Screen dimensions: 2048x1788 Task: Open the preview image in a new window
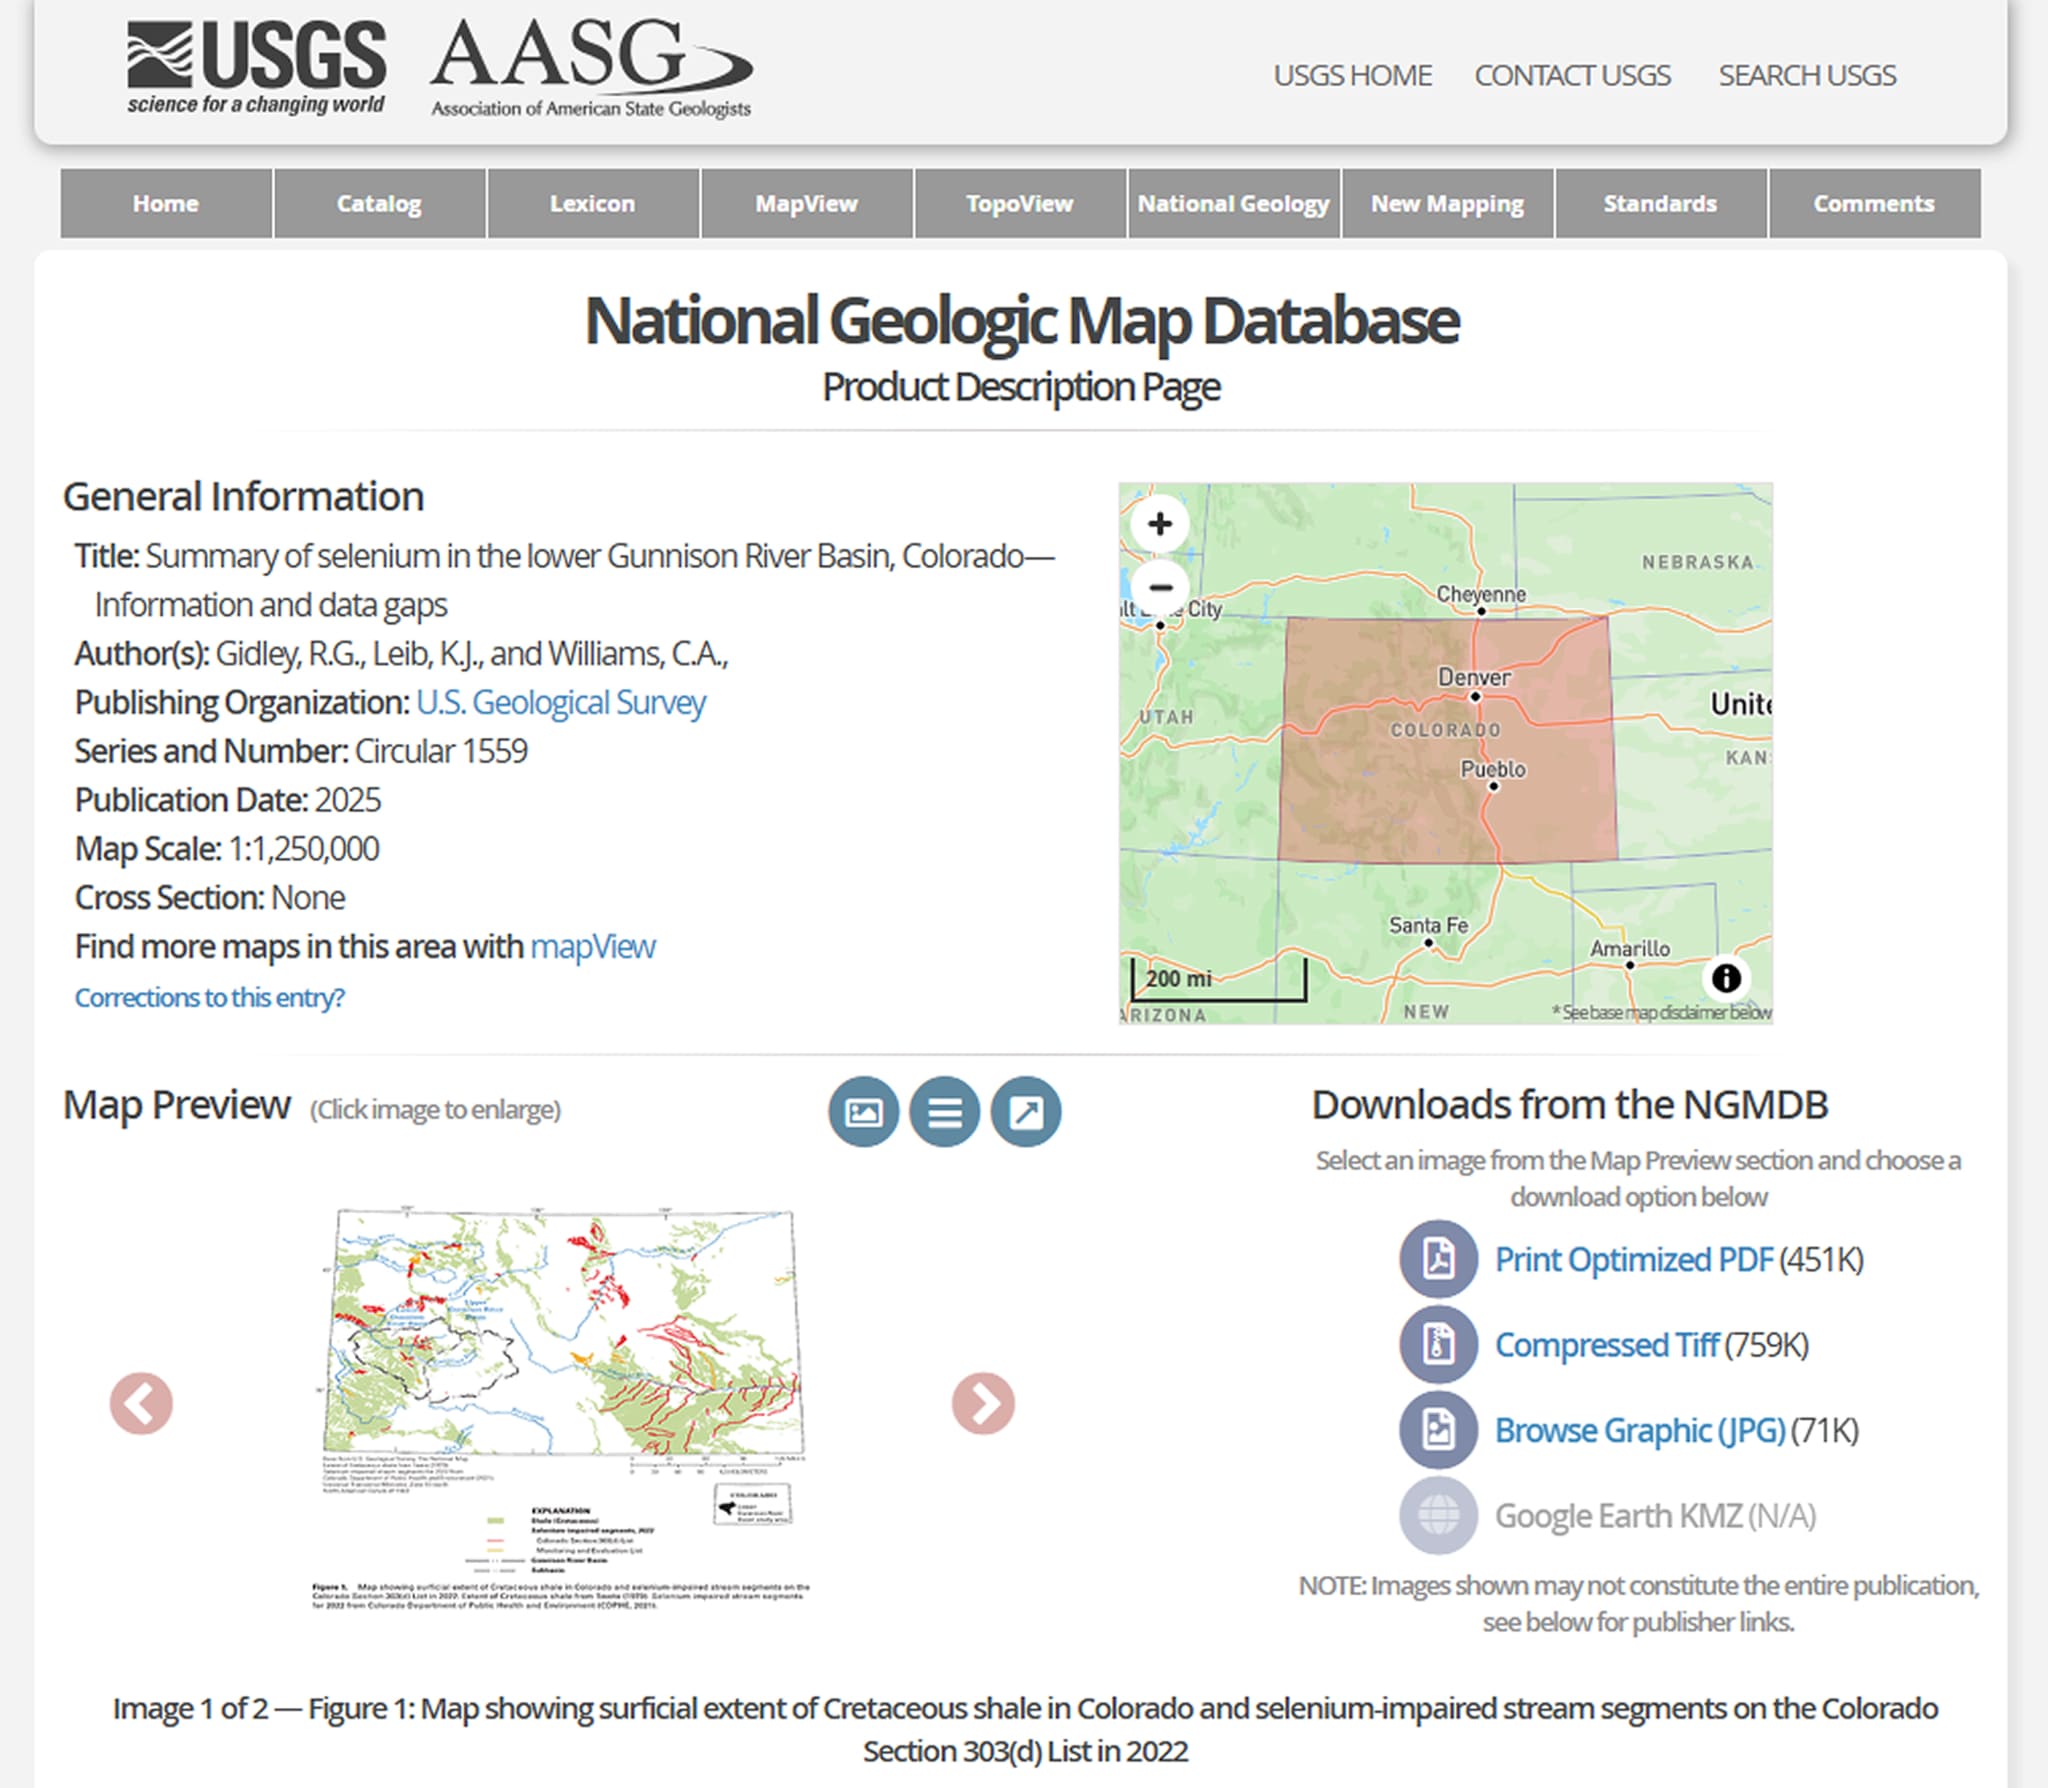1025,1111
